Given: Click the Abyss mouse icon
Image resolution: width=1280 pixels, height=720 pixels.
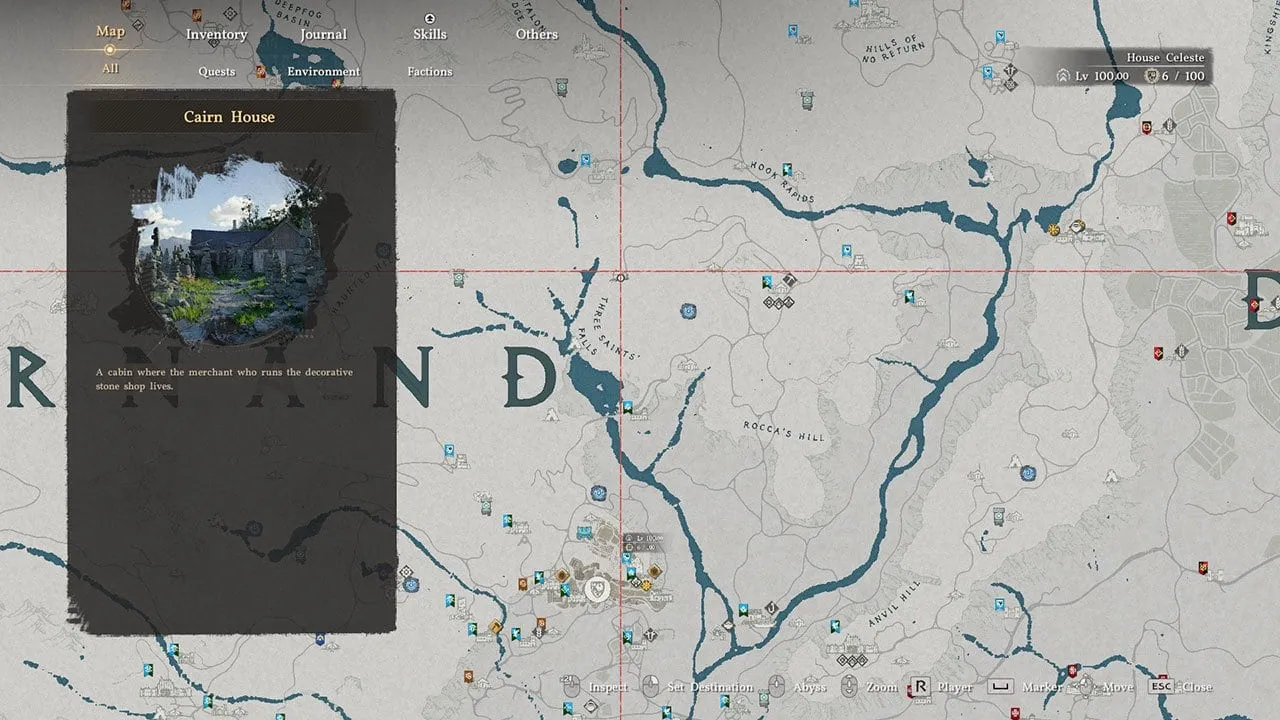Looking at the screenshot, I should point(776,686).
